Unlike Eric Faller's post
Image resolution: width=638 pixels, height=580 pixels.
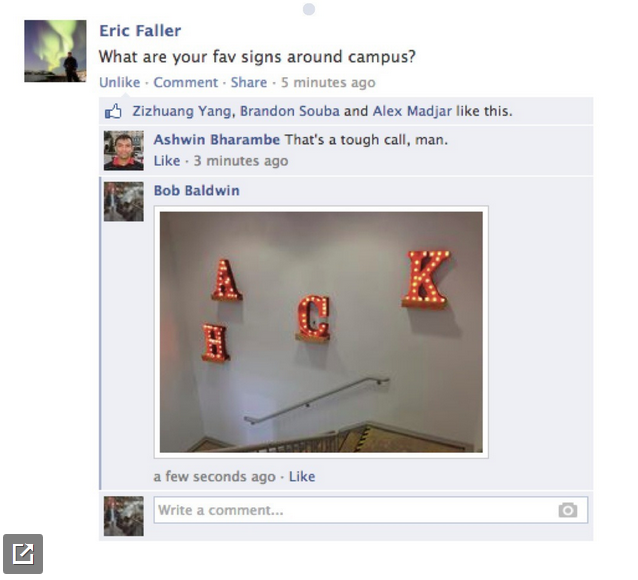coord(120,82)
